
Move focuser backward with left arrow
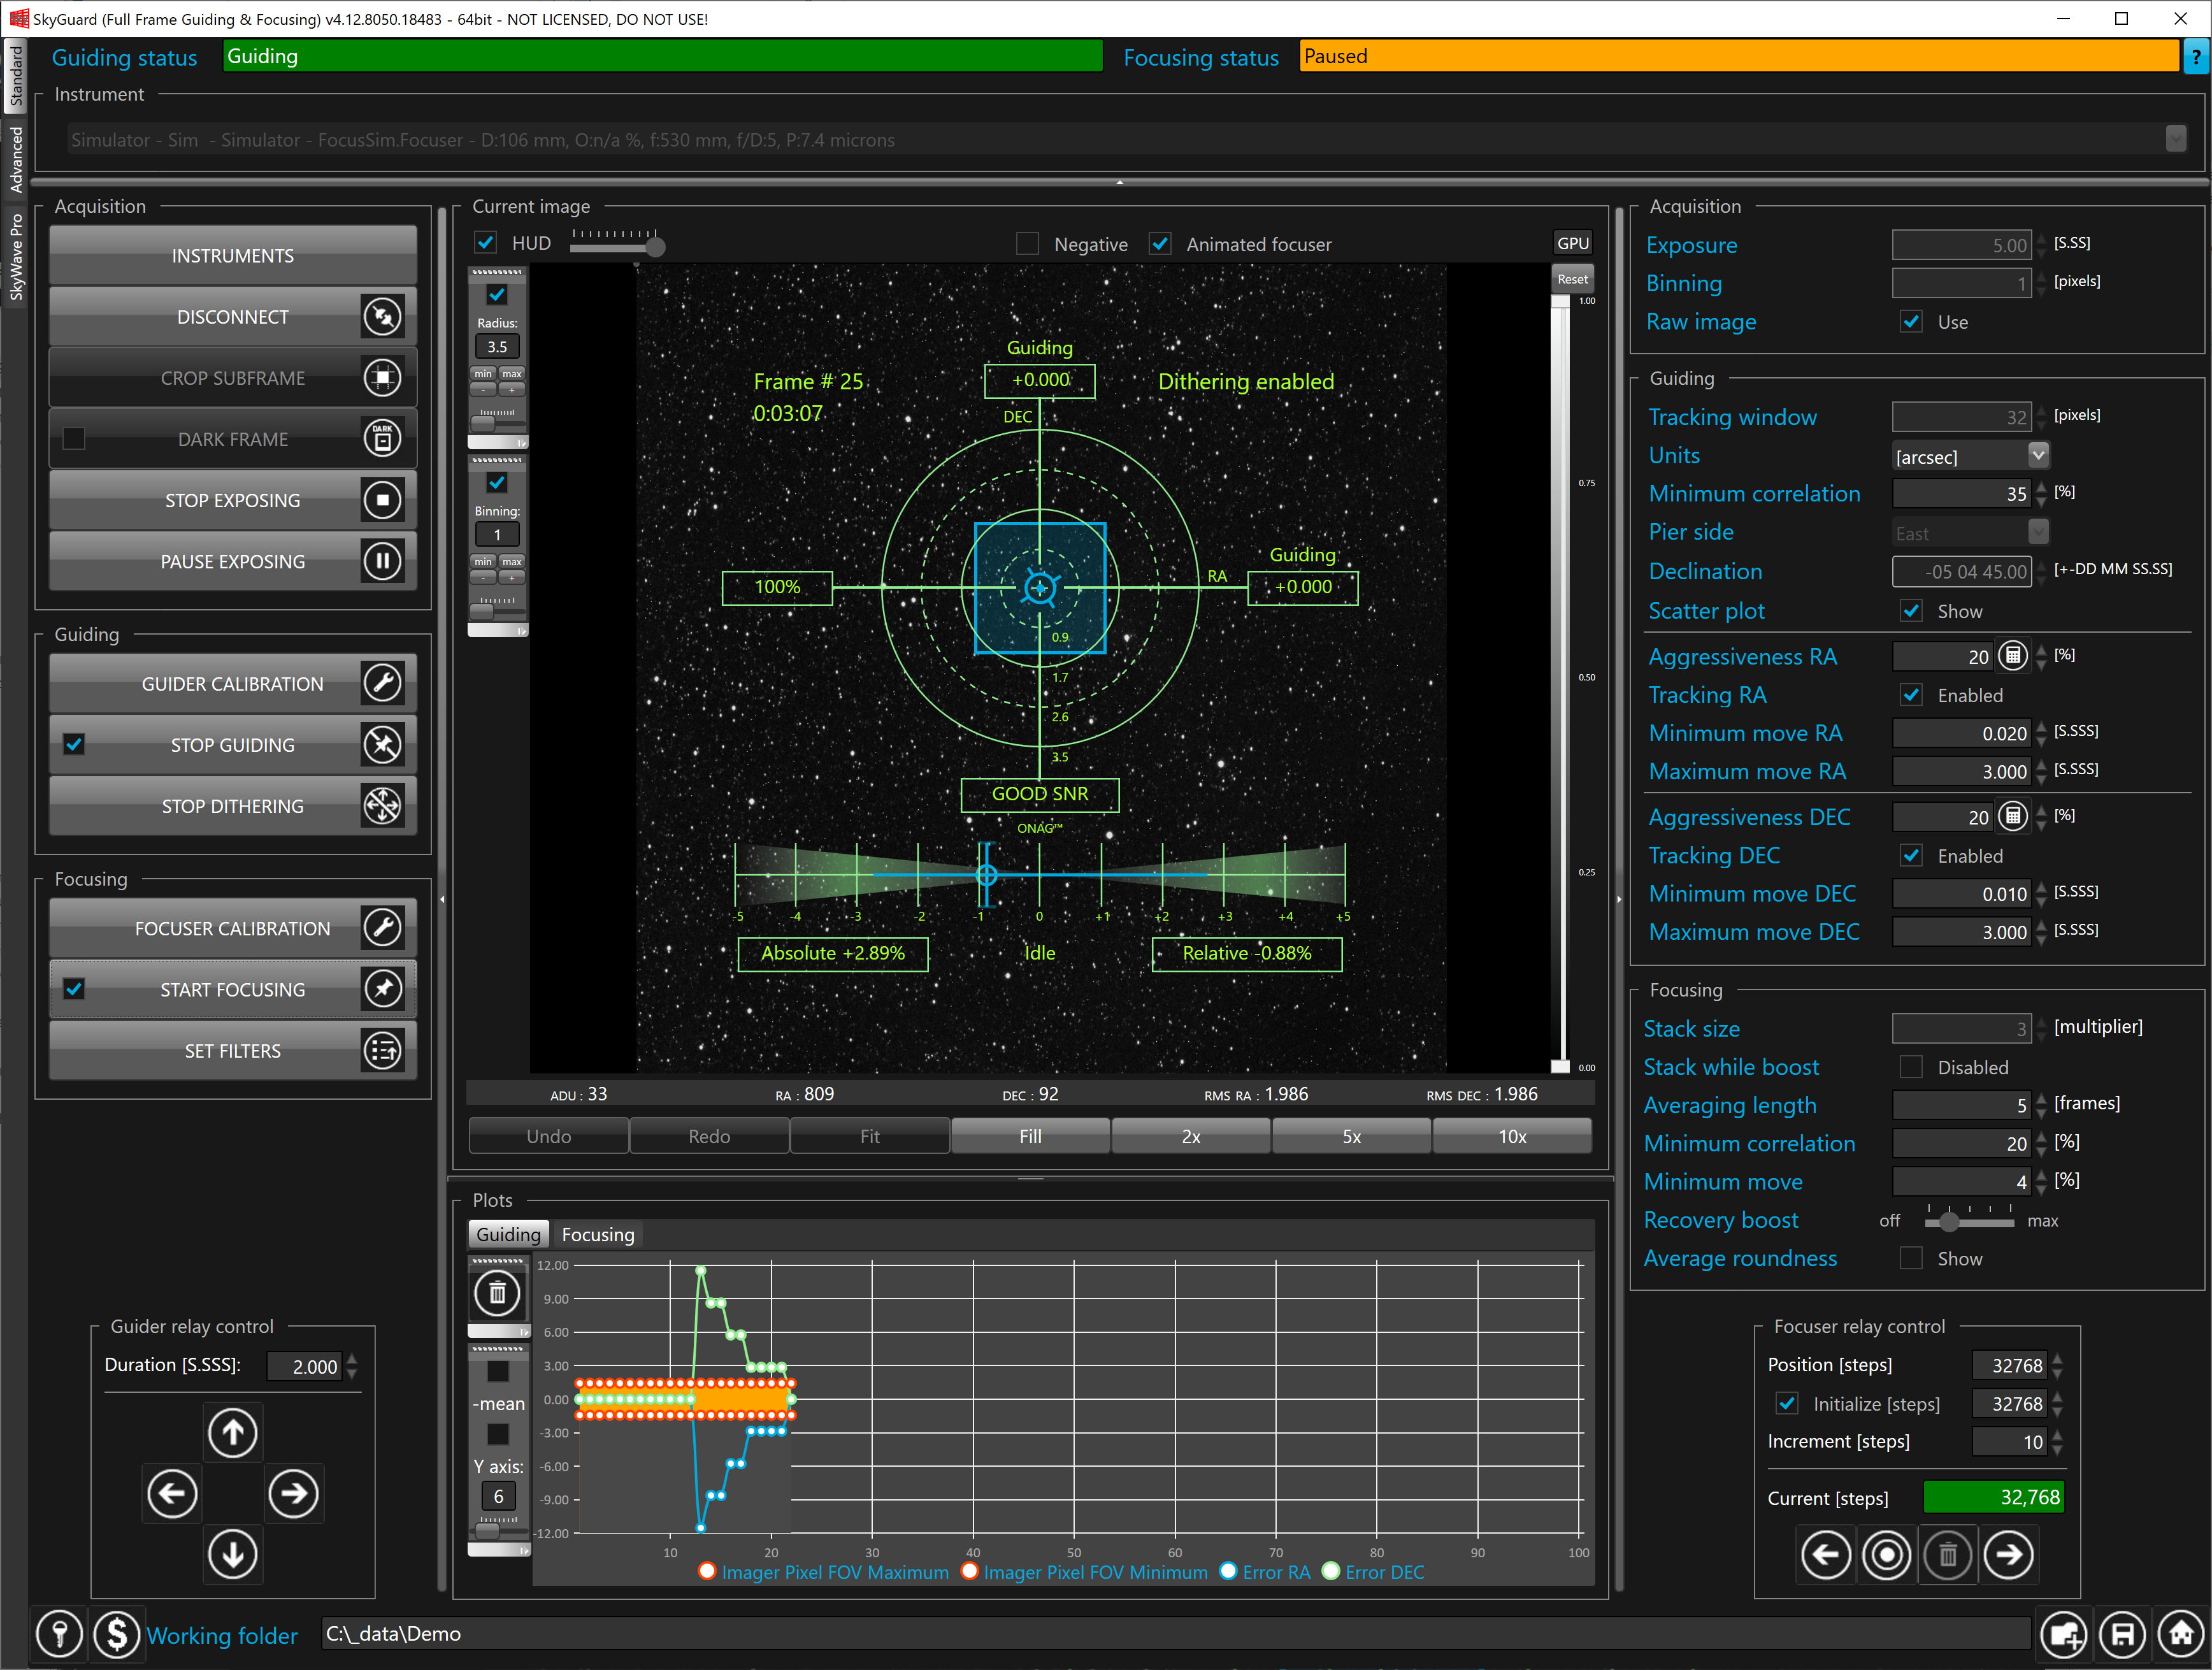[1826, 1555]
